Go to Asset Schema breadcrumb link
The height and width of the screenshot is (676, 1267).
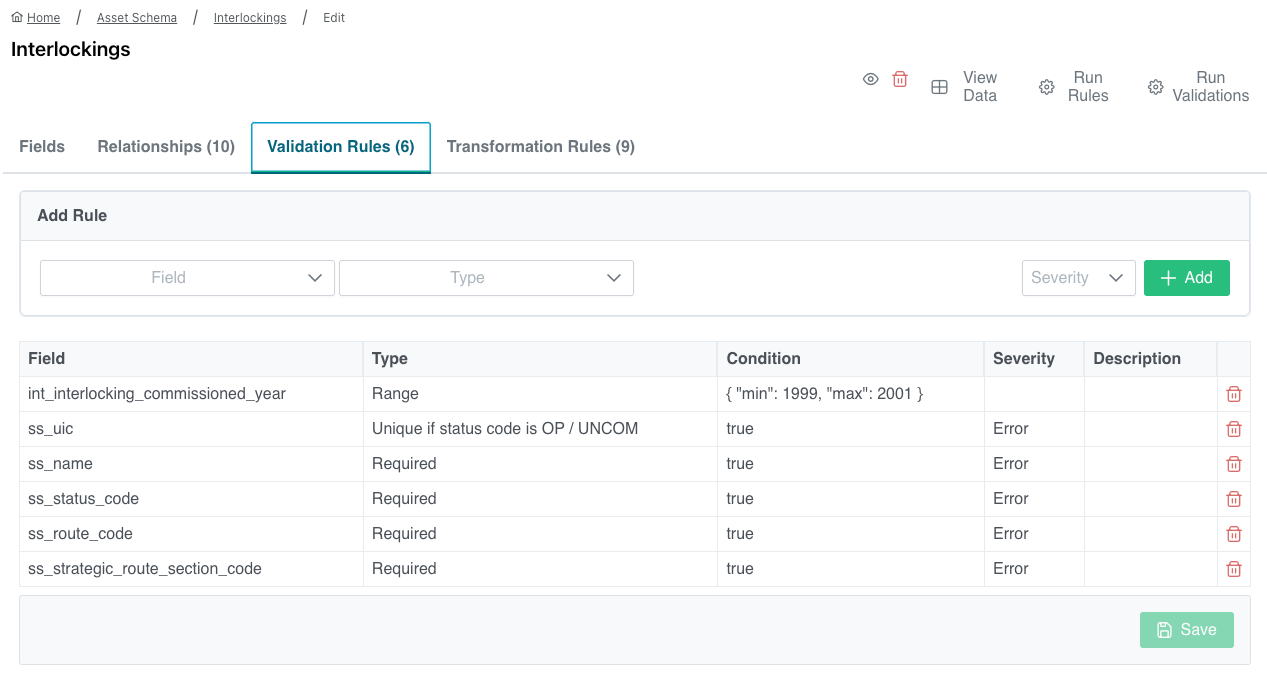137,18
